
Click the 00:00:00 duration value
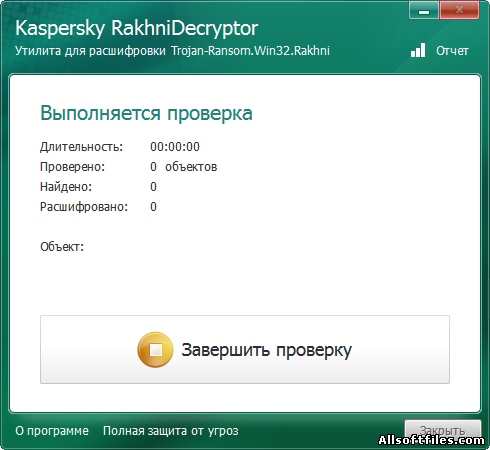point(175,147)
